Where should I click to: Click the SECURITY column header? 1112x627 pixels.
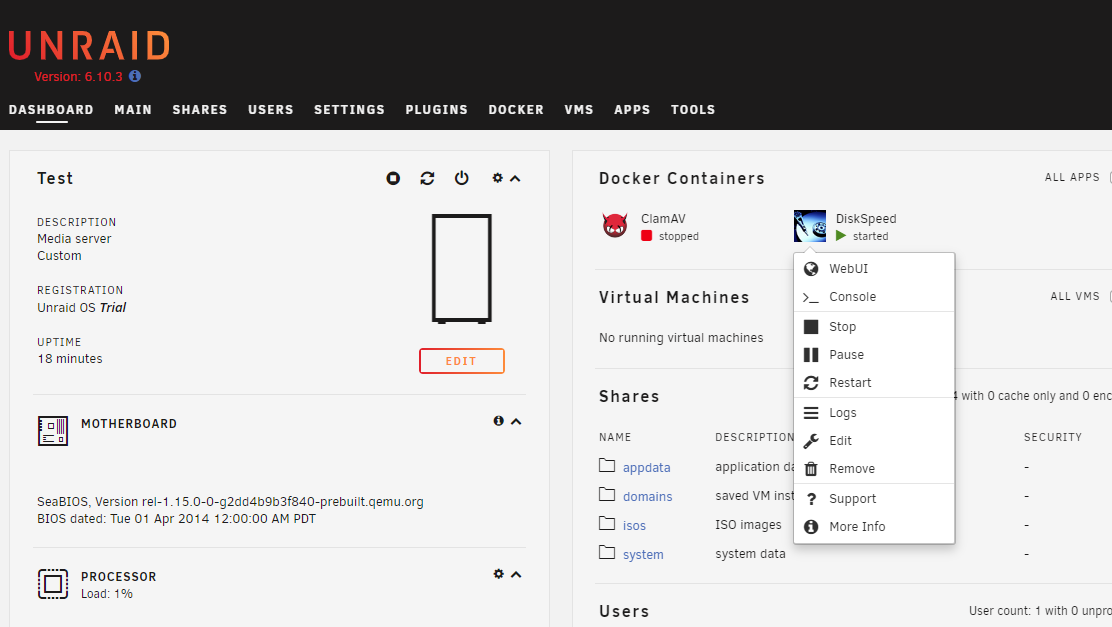click(1052, 437)
